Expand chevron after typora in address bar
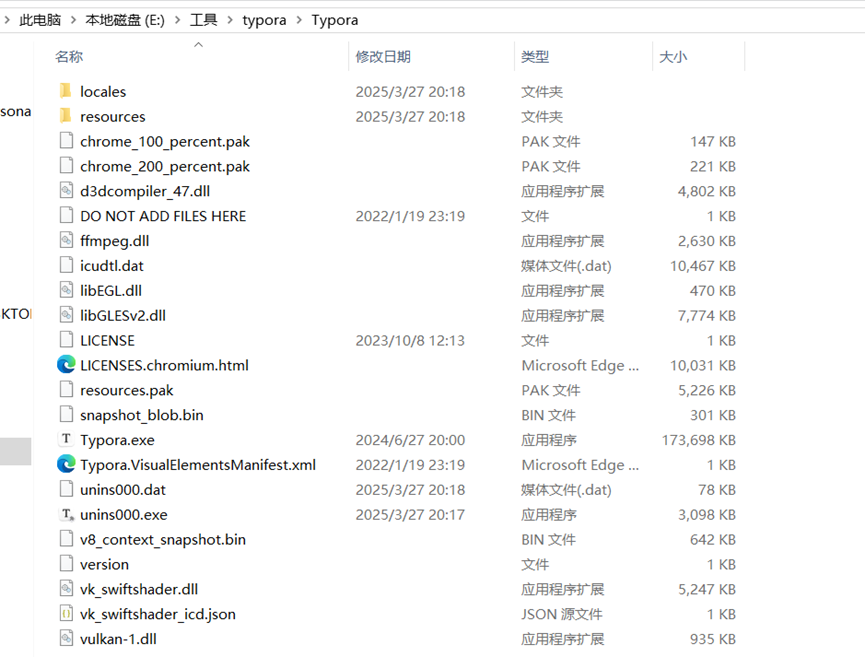865x657 pixels. pos(299,20)
